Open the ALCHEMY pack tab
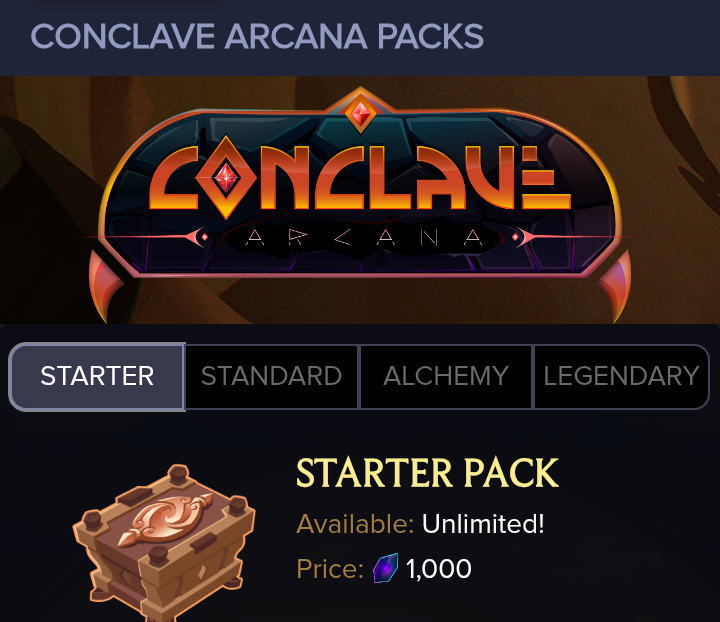The height and width of the screenshot is (622, 720). click(x=446, y=376)
